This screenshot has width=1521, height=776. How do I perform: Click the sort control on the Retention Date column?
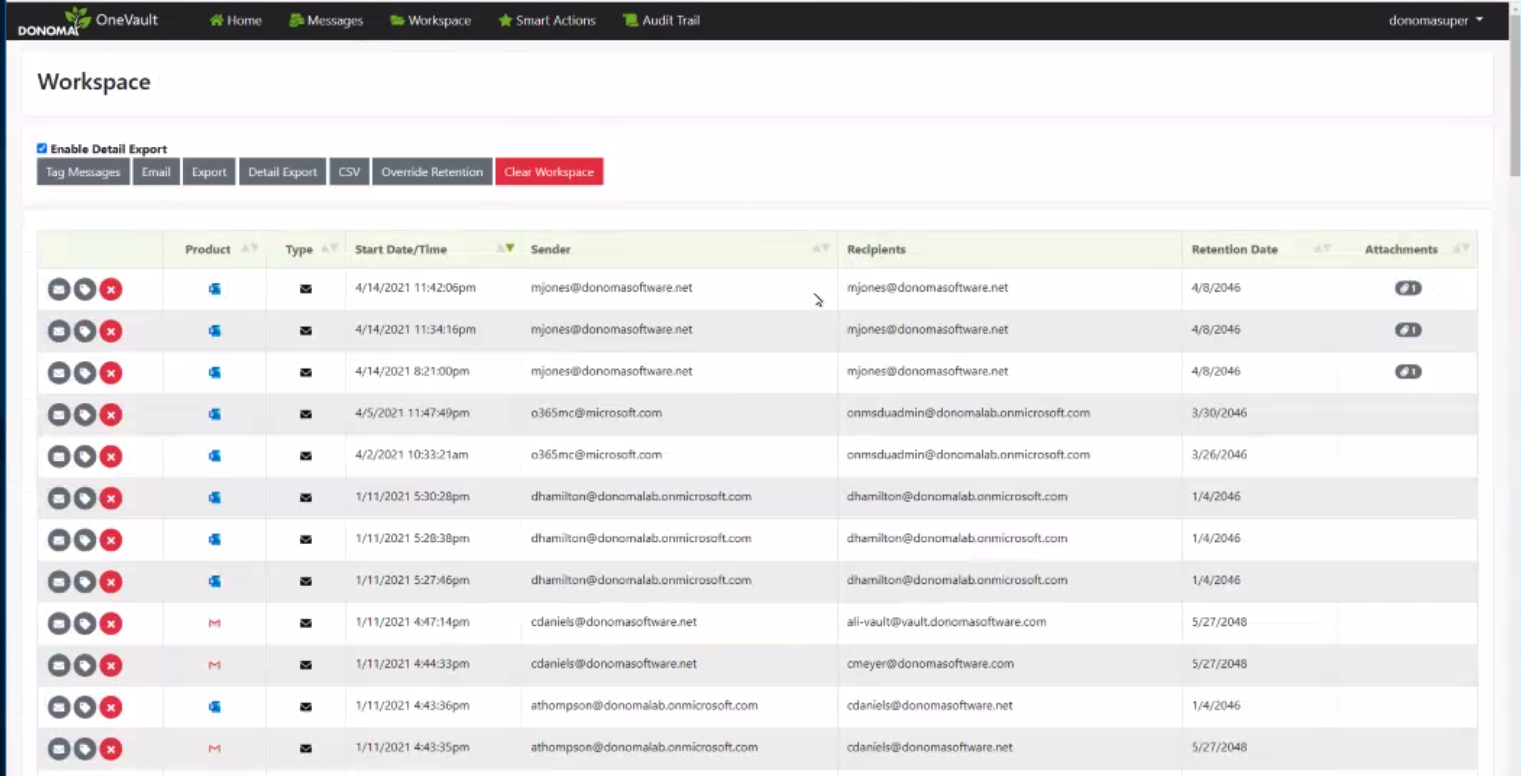pyautogui.click(x=1319, y=248)
